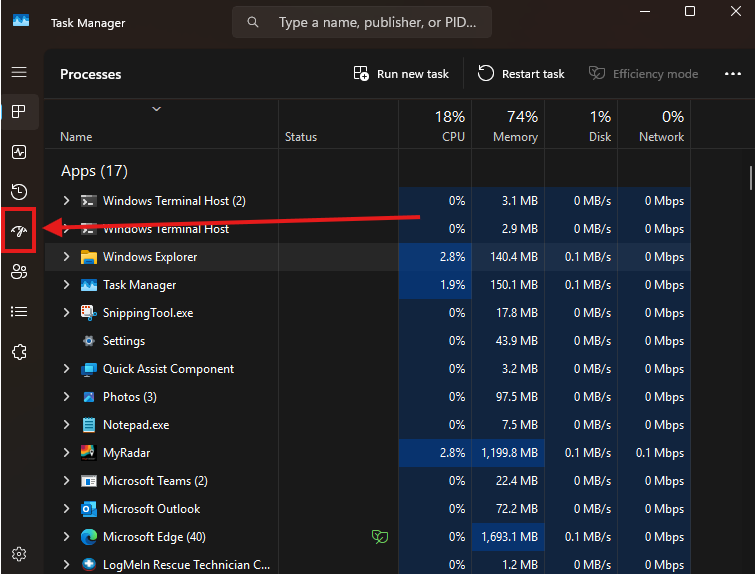Sort by the CPU column header
The width and height of the screenshot is (755, 574).
435,125
